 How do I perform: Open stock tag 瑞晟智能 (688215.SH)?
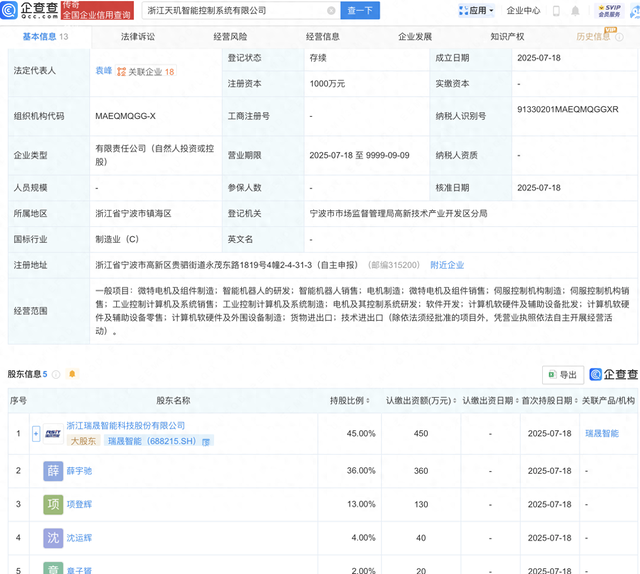pyautogui.click(x=152, y=441)
